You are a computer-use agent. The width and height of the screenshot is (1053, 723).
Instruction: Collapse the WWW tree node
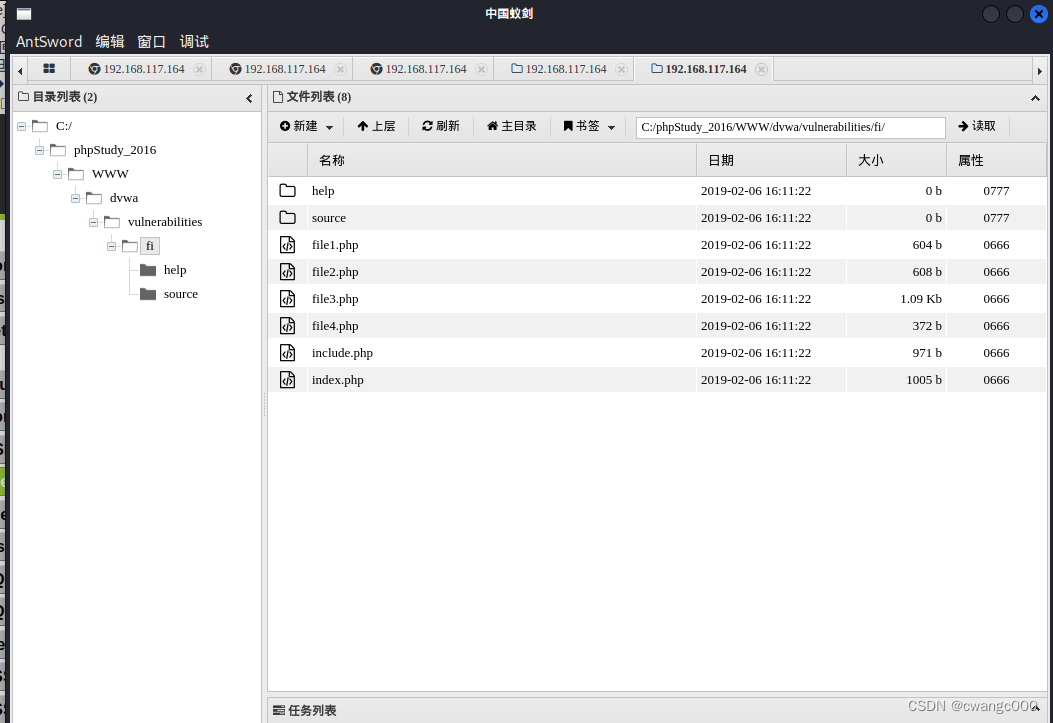[58, 175]
